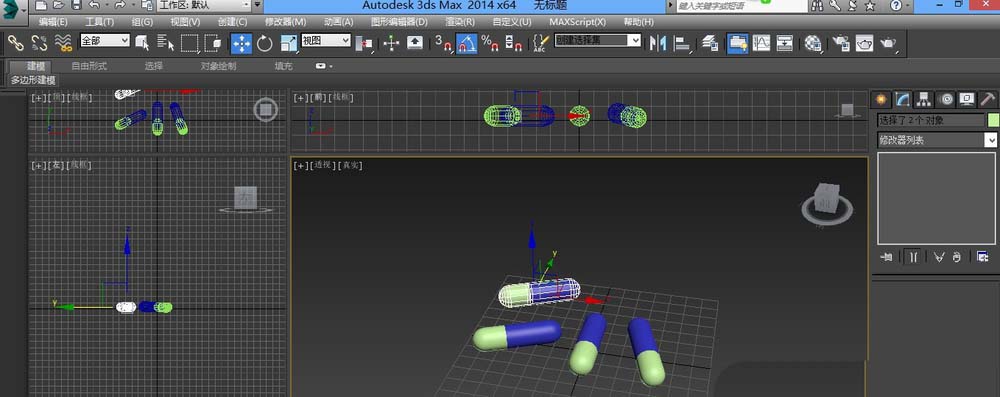Toggle the Percent Snap button
1000x397 pixels.
click(x=490, y=43)
